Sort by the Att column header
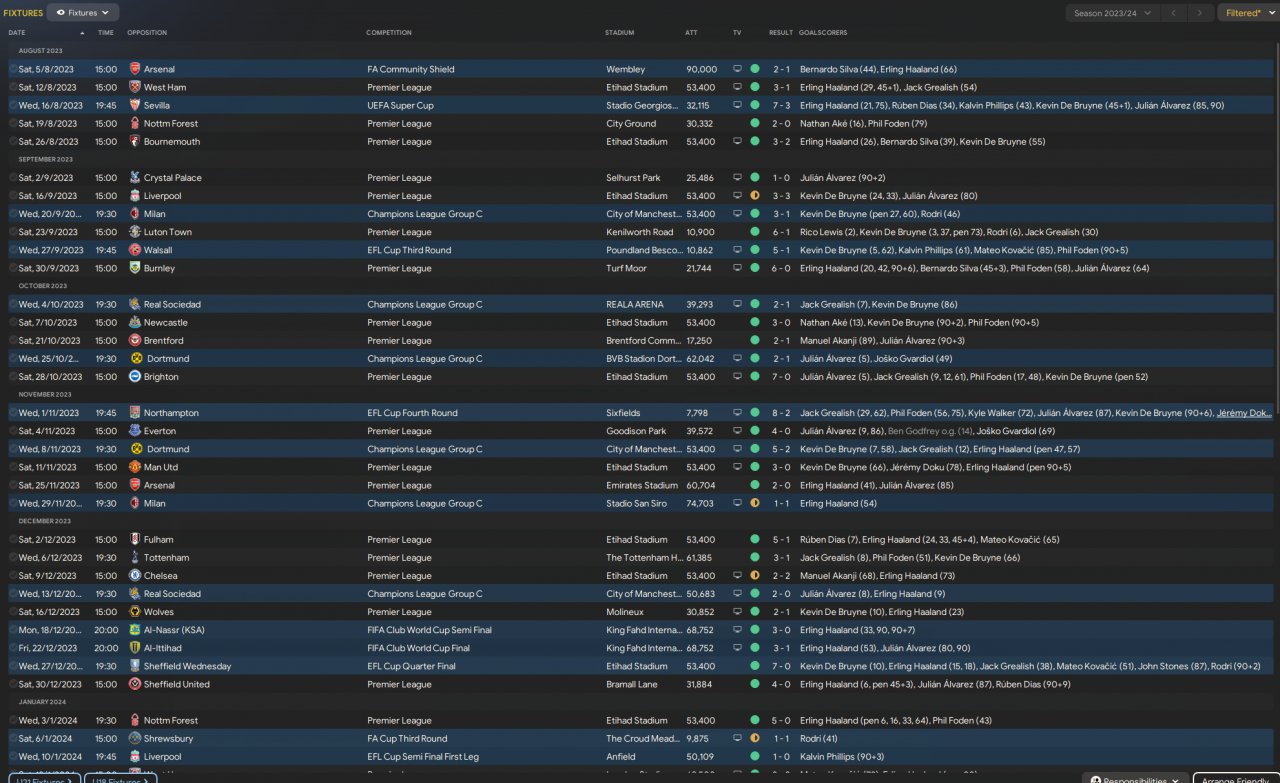 click(x=691, y=33)
